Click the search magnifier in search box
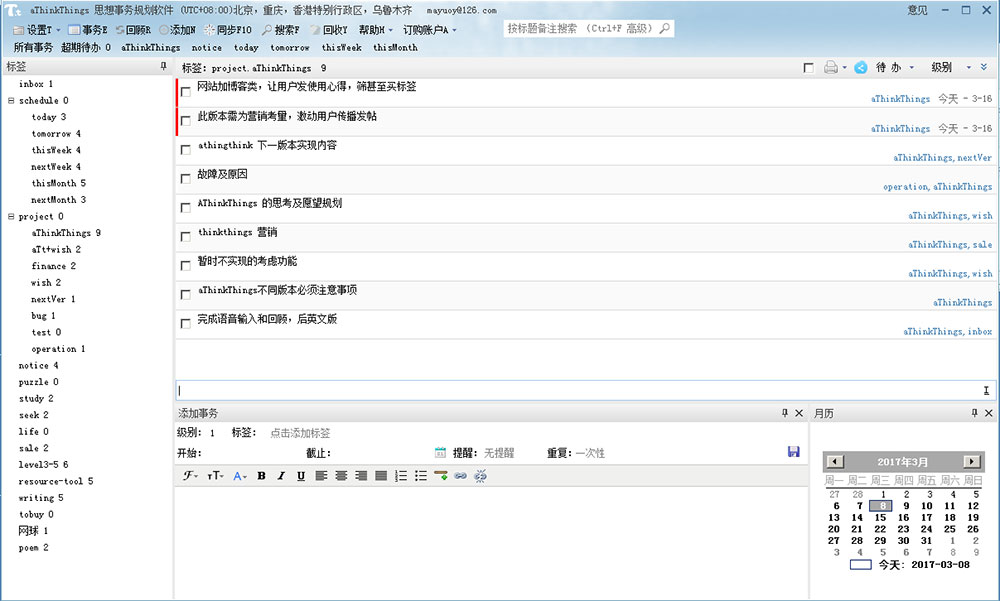The height and width of the screenshot is (601, 1000). (665, 28)
